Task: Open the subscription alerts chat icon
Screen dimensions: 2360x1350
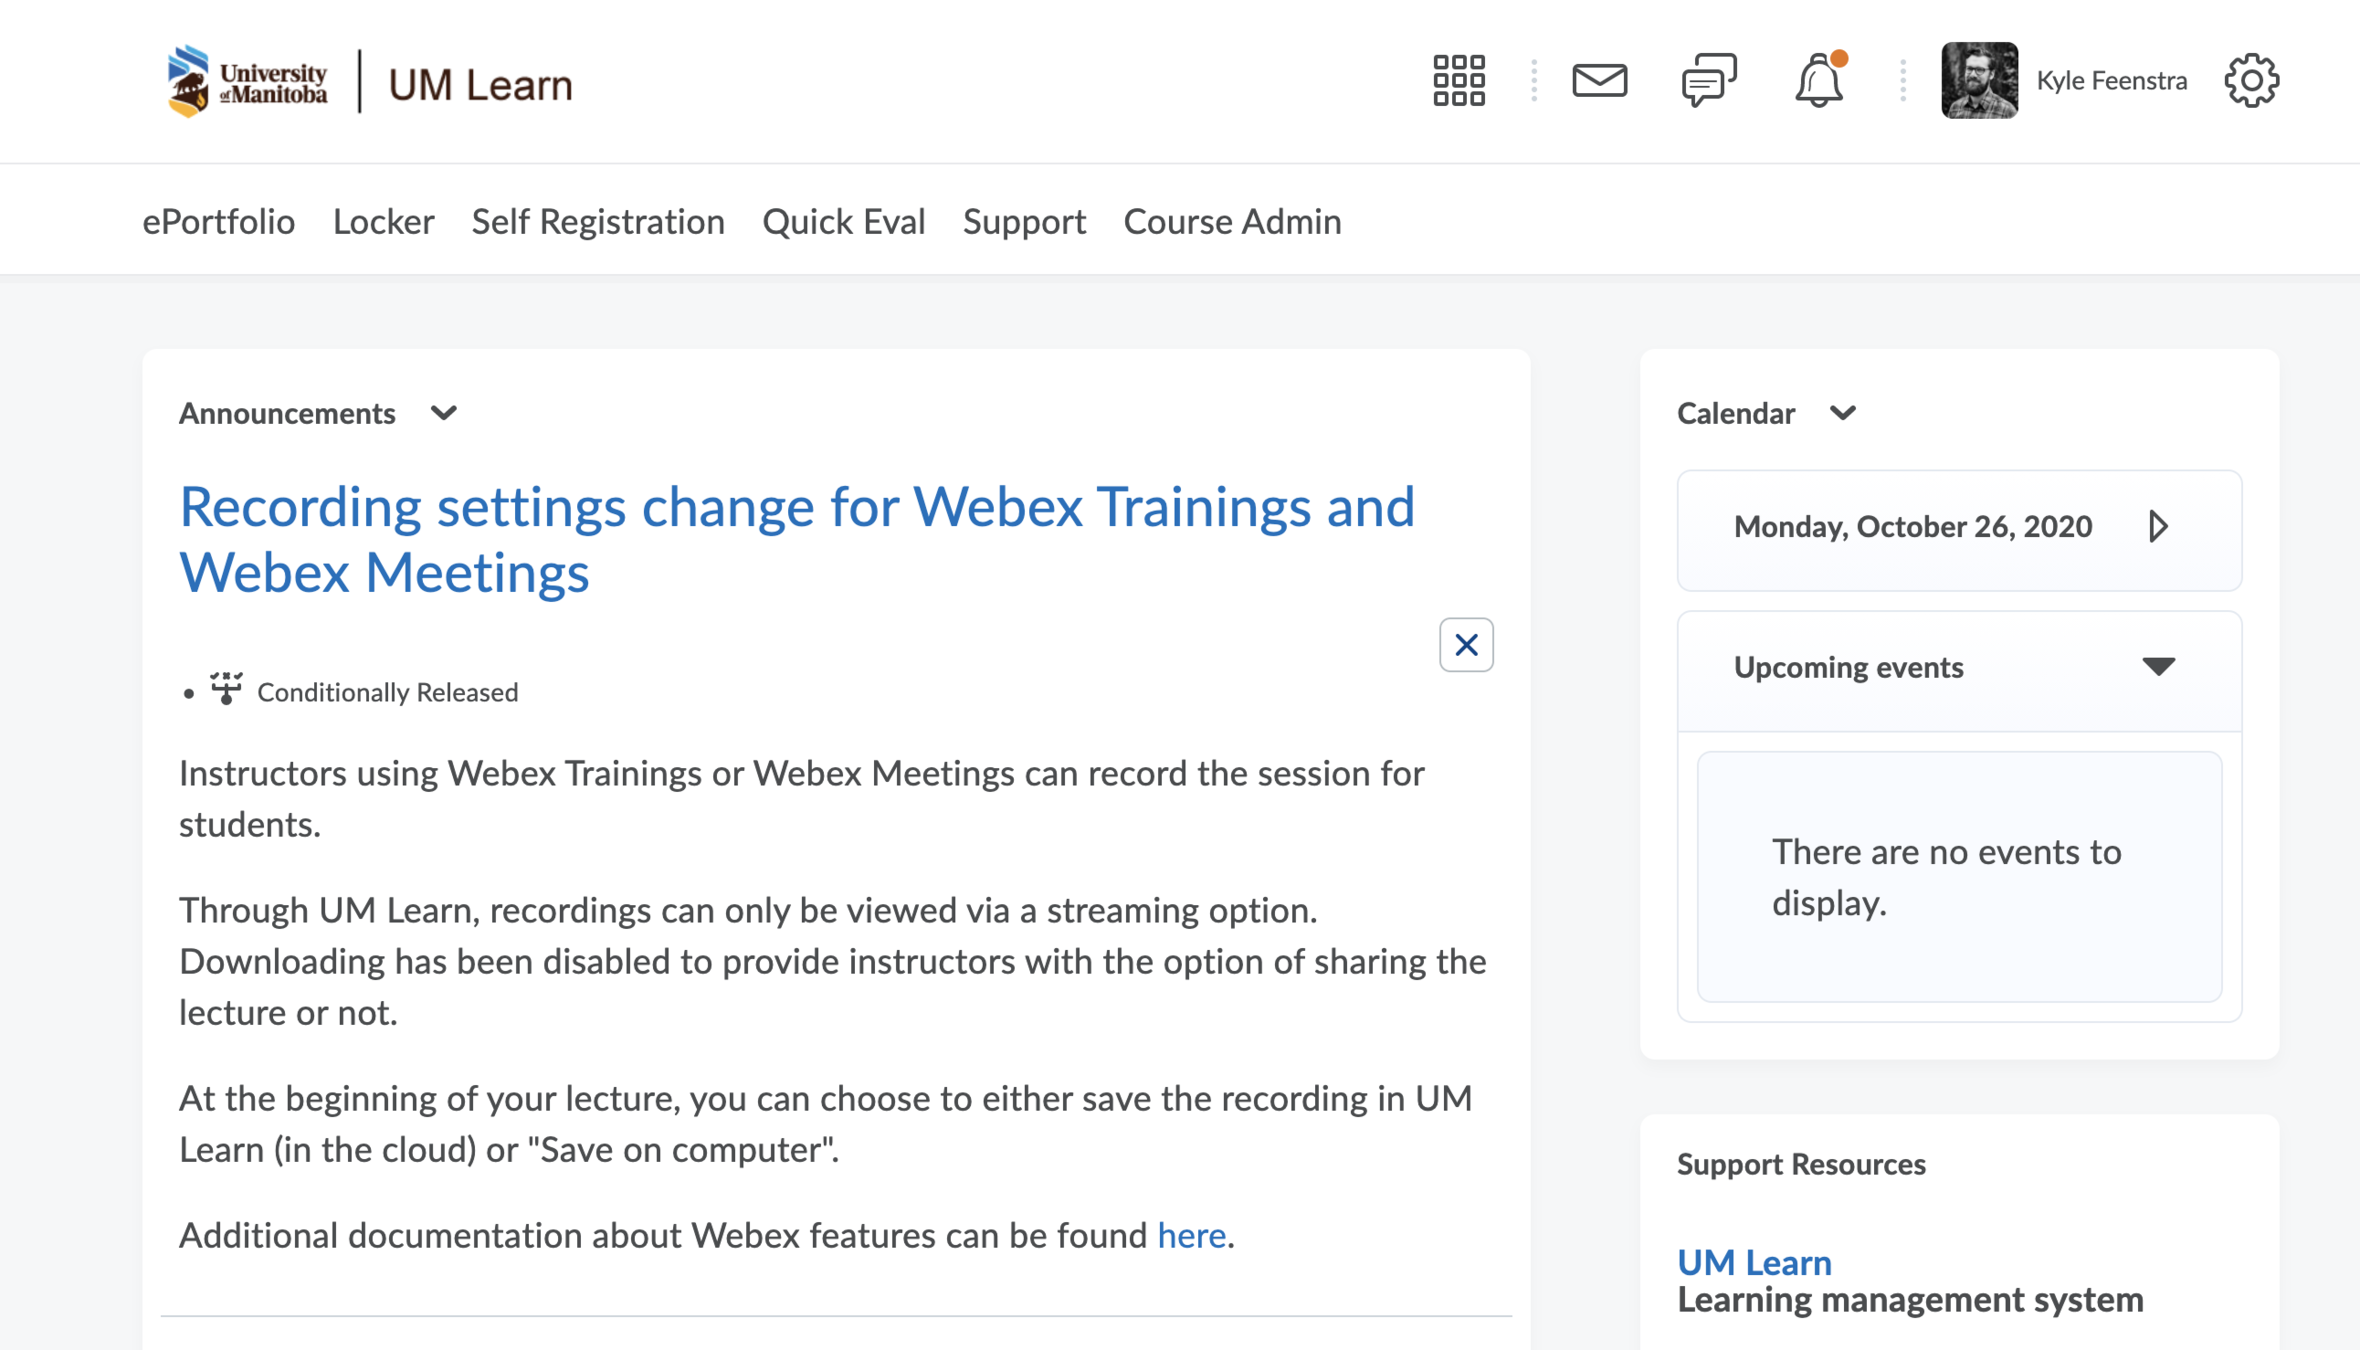Action: [1708, 80]
